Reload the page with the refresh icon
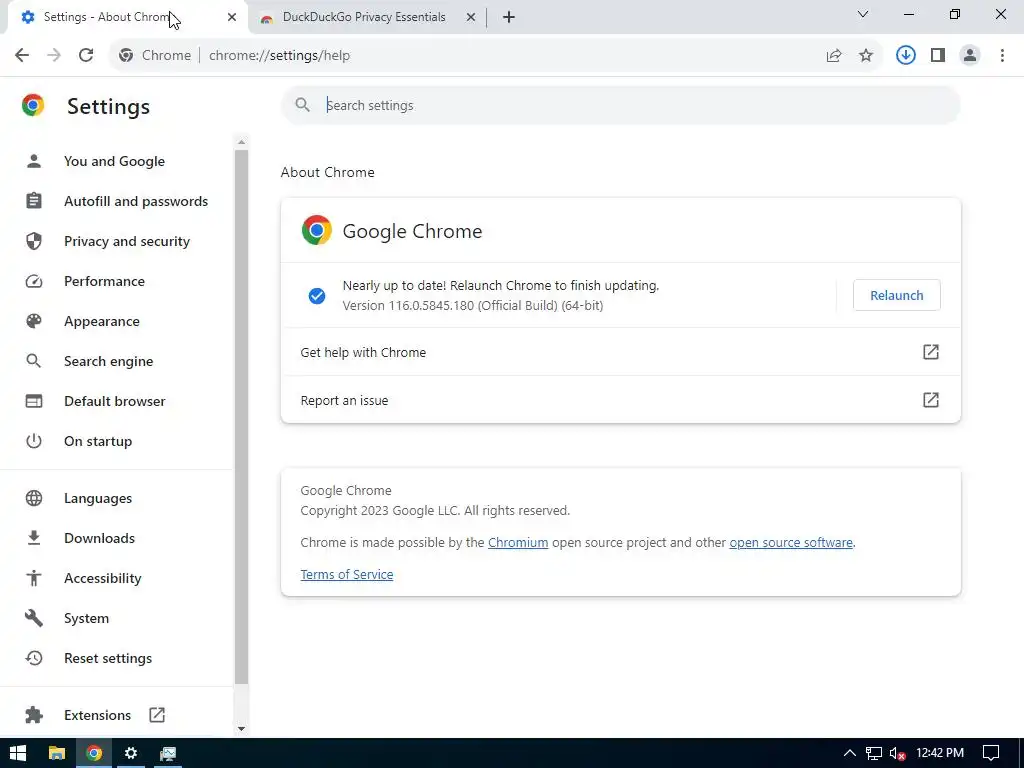Screen dimensions: 1024x768 [86, 56]
